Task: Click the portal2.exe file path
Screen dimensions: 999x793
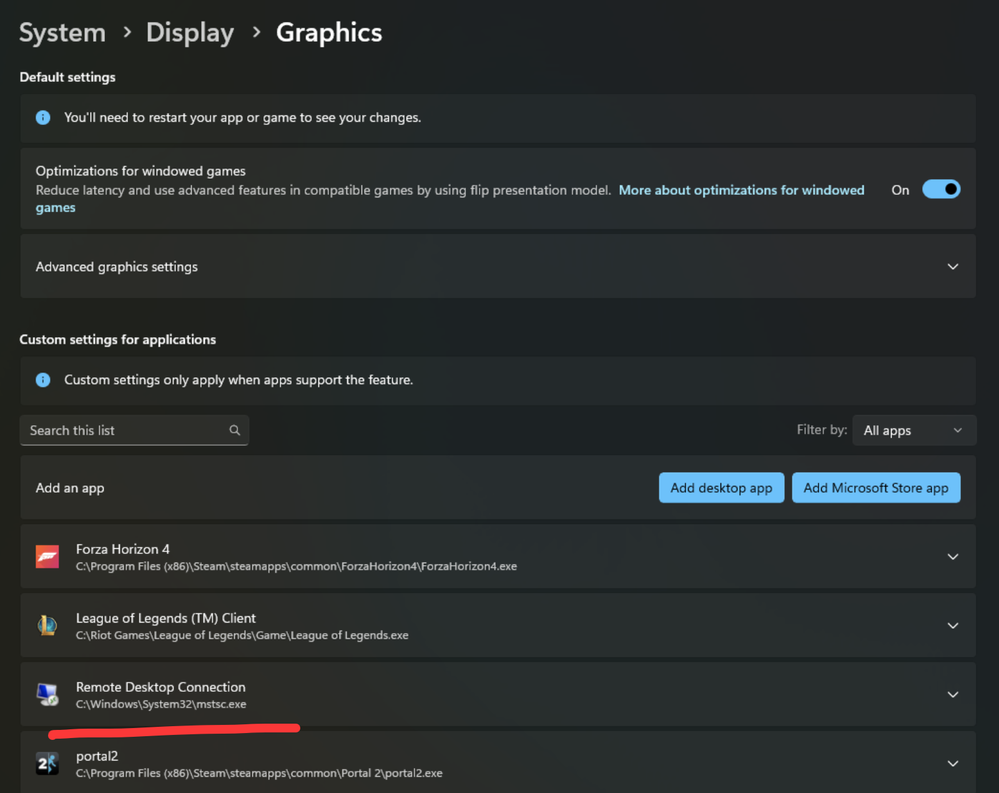Action: pos(259,773)
